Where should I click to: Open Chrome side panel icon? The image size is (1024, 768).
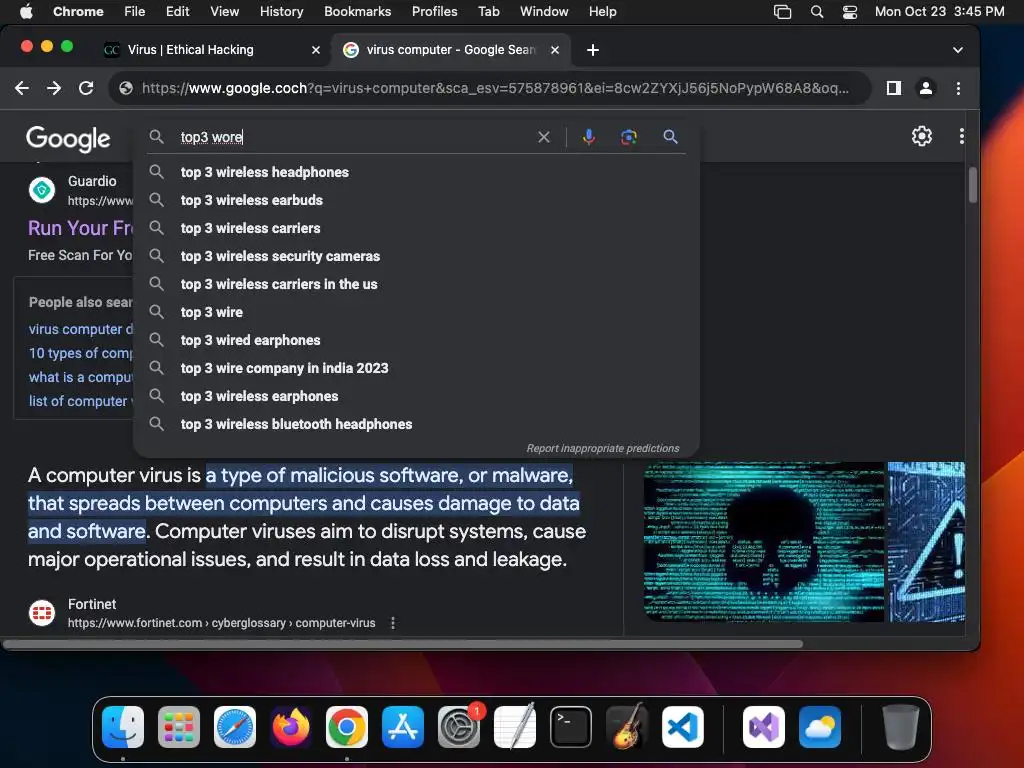[893, 88]
